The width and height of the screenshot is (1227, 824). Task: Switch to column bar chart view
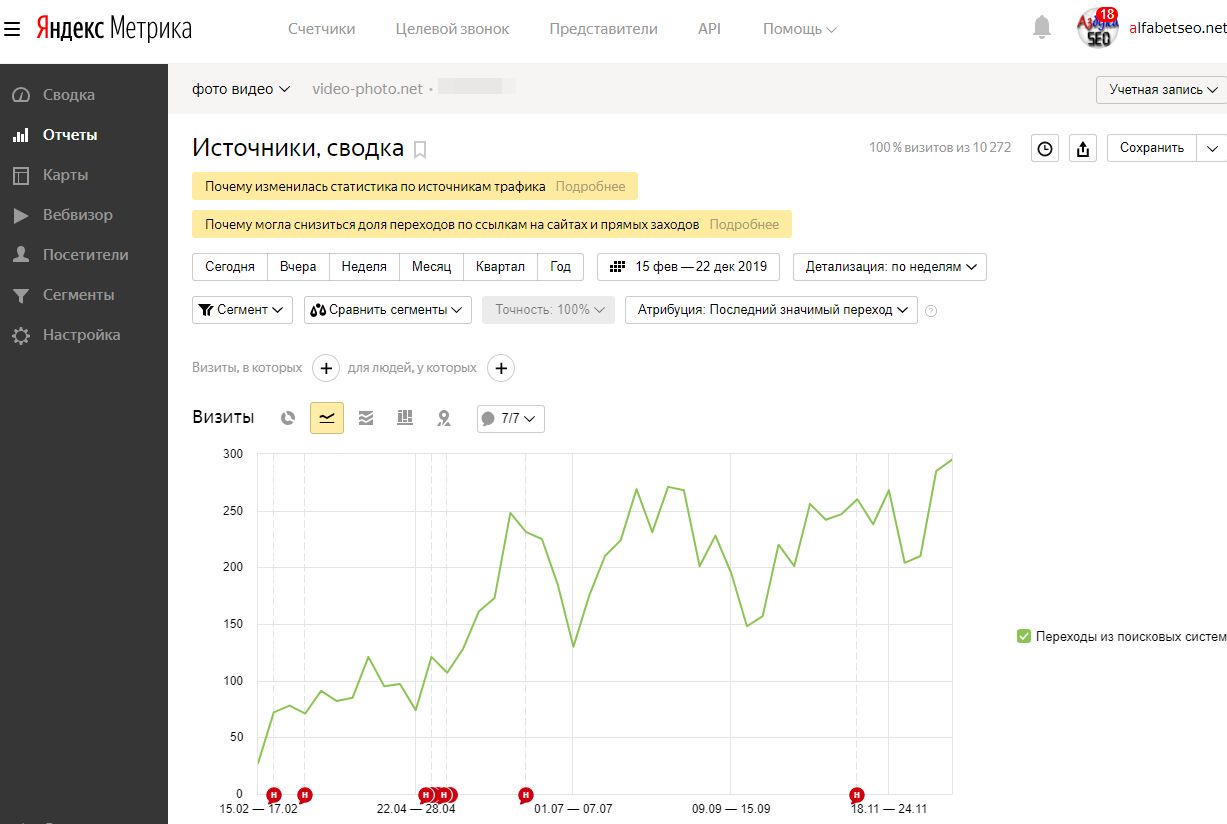405,418
